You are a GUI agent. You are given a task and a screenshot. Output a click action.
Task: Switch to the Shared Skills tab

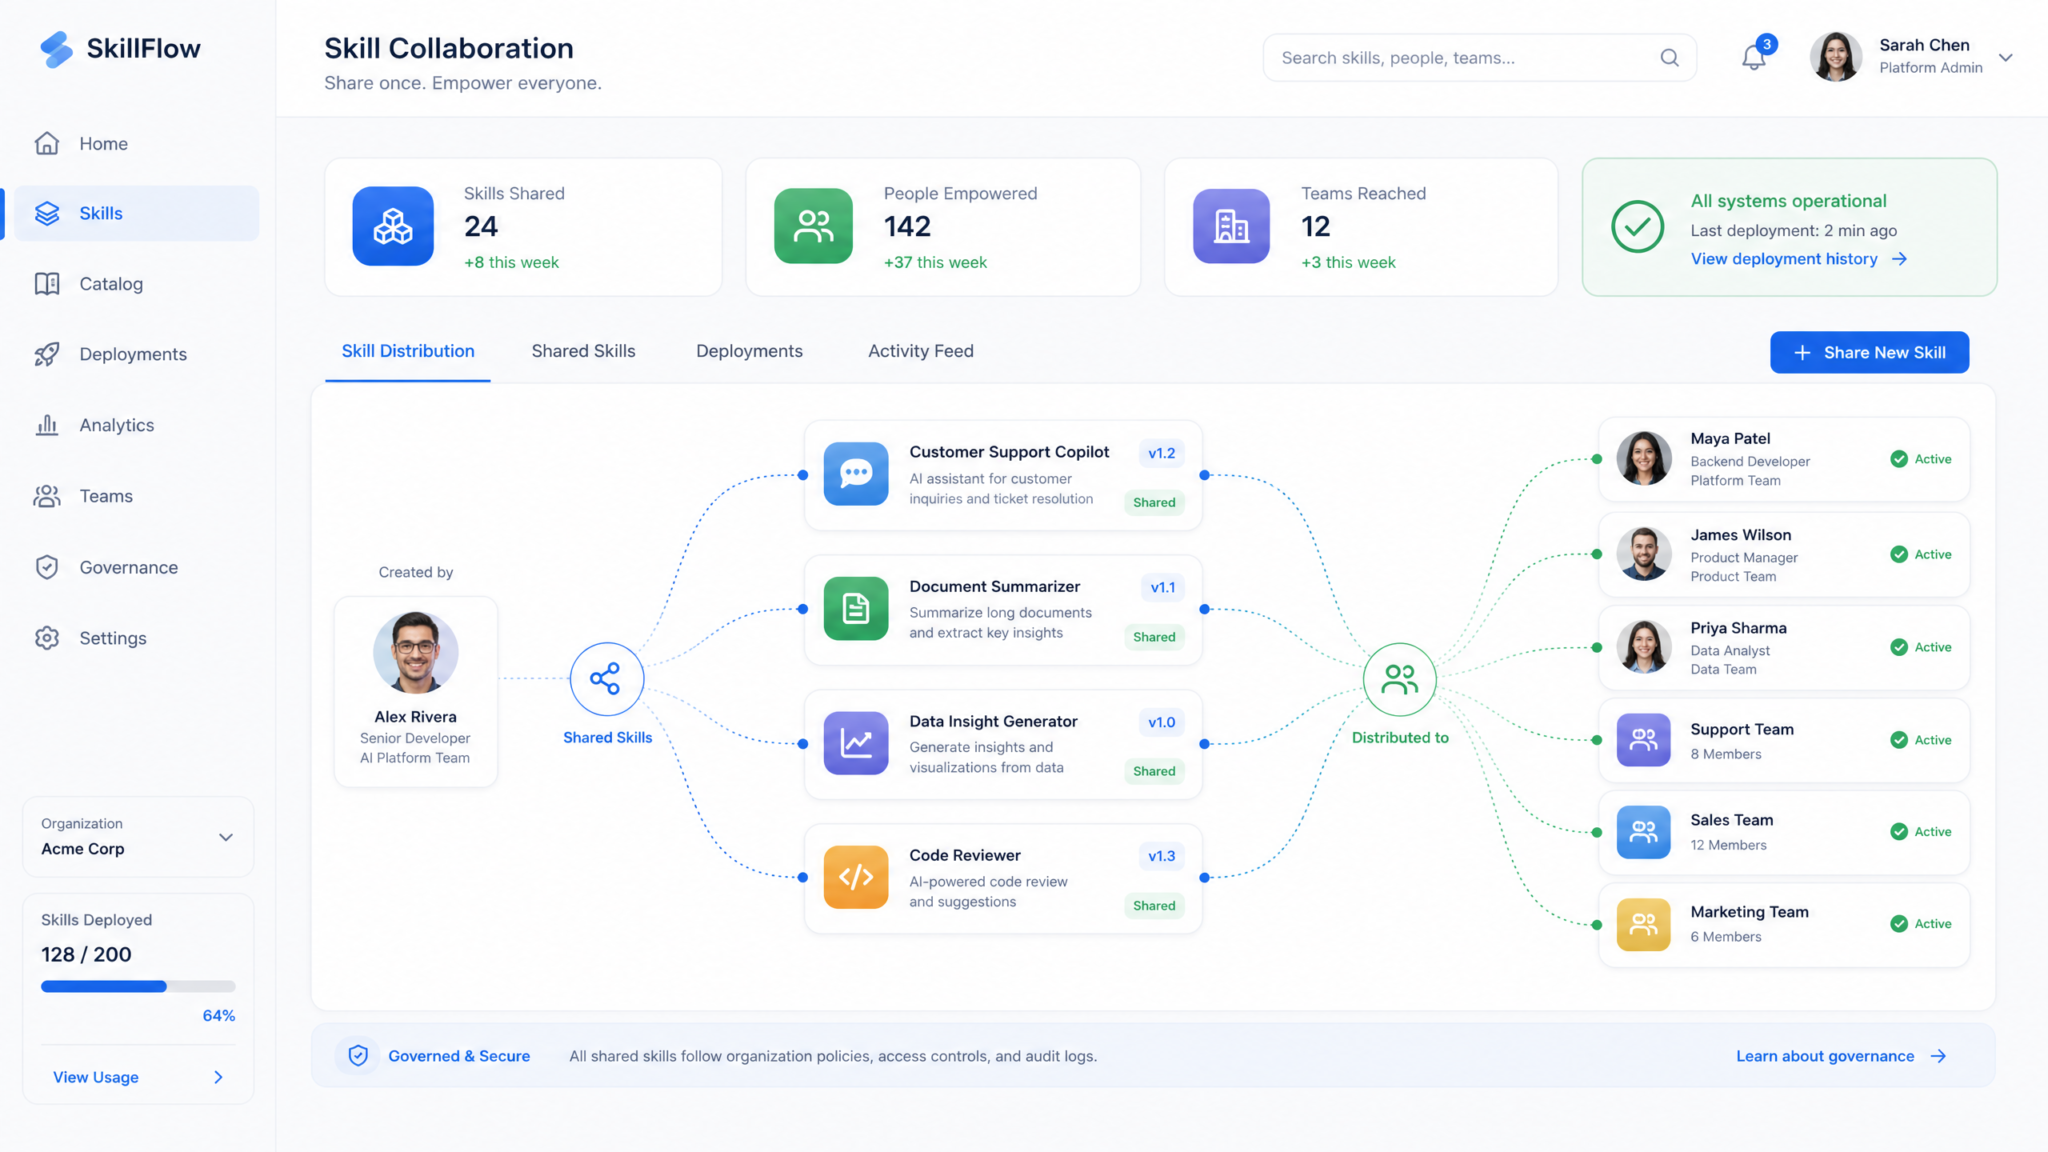[583, 351]
